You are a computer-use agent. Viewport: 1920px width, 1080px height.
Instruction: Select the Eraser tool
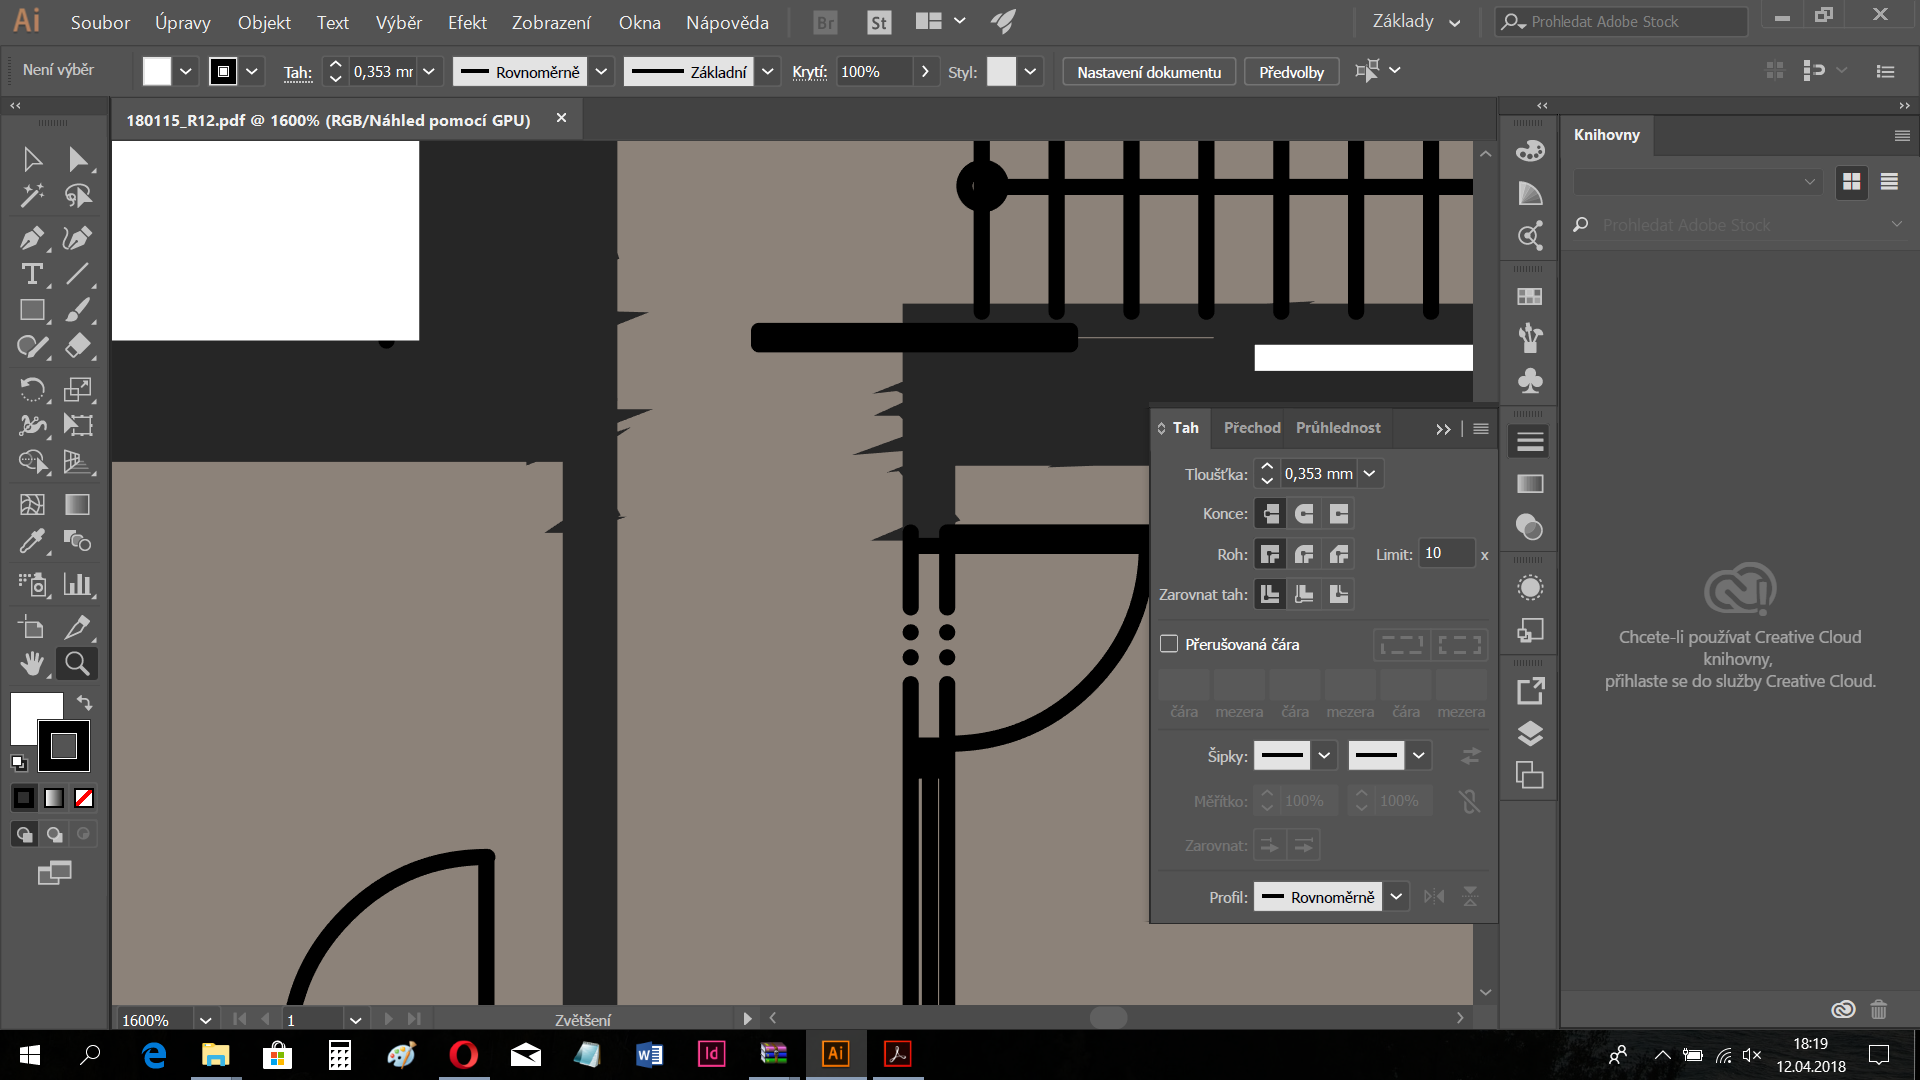pos(78,347)
